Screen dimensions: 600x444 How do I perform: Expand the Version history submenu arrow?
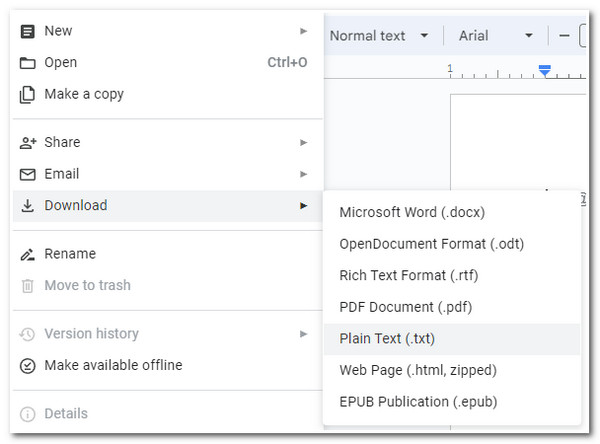click(303, 334)
